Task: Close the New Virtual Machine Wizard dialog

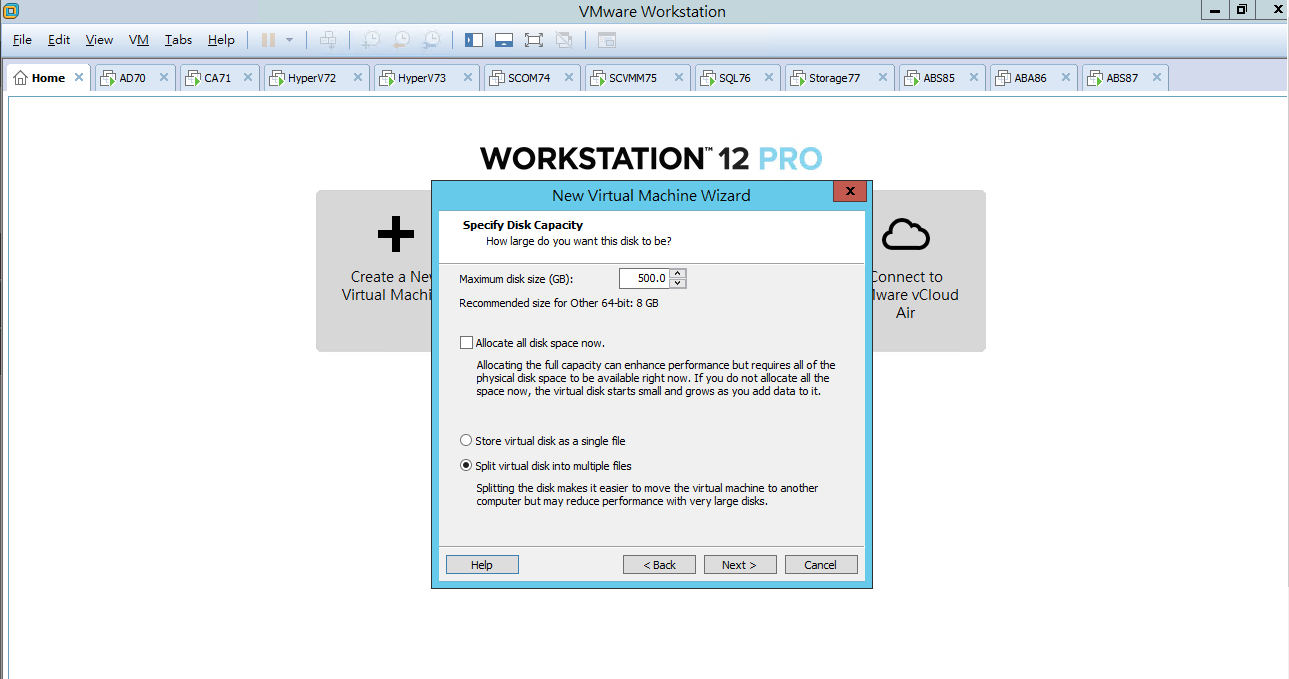Action: point(849,191)
